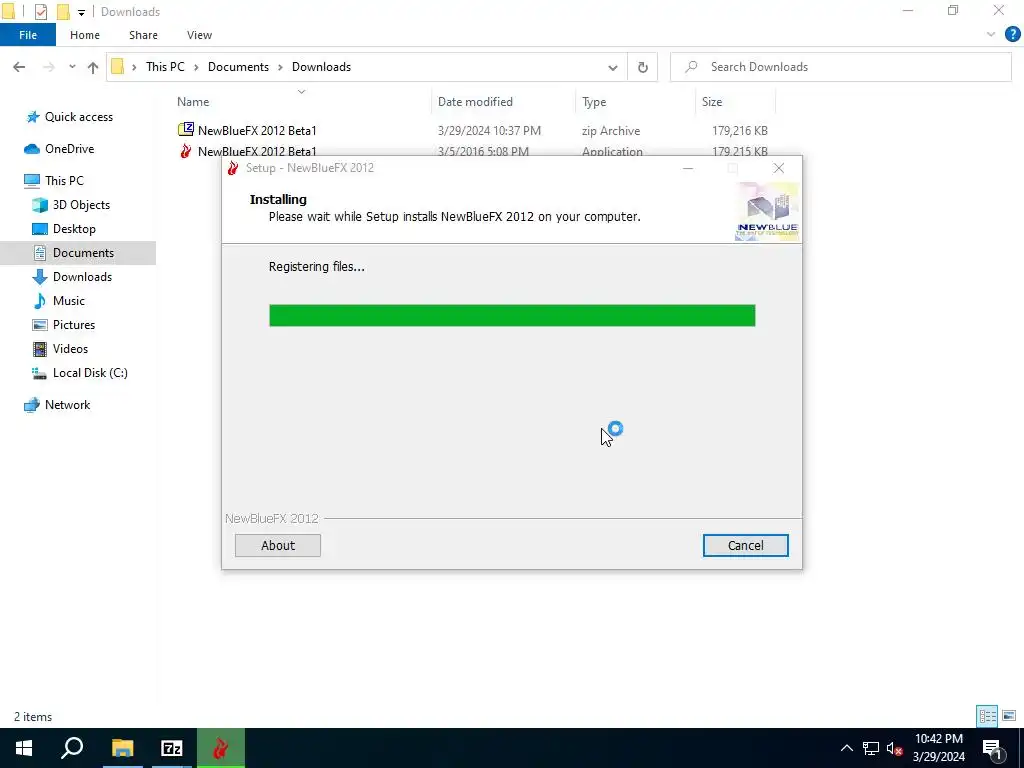Show hidden system tray icons
The image size is (1024, 768).
tap(846, 748)
